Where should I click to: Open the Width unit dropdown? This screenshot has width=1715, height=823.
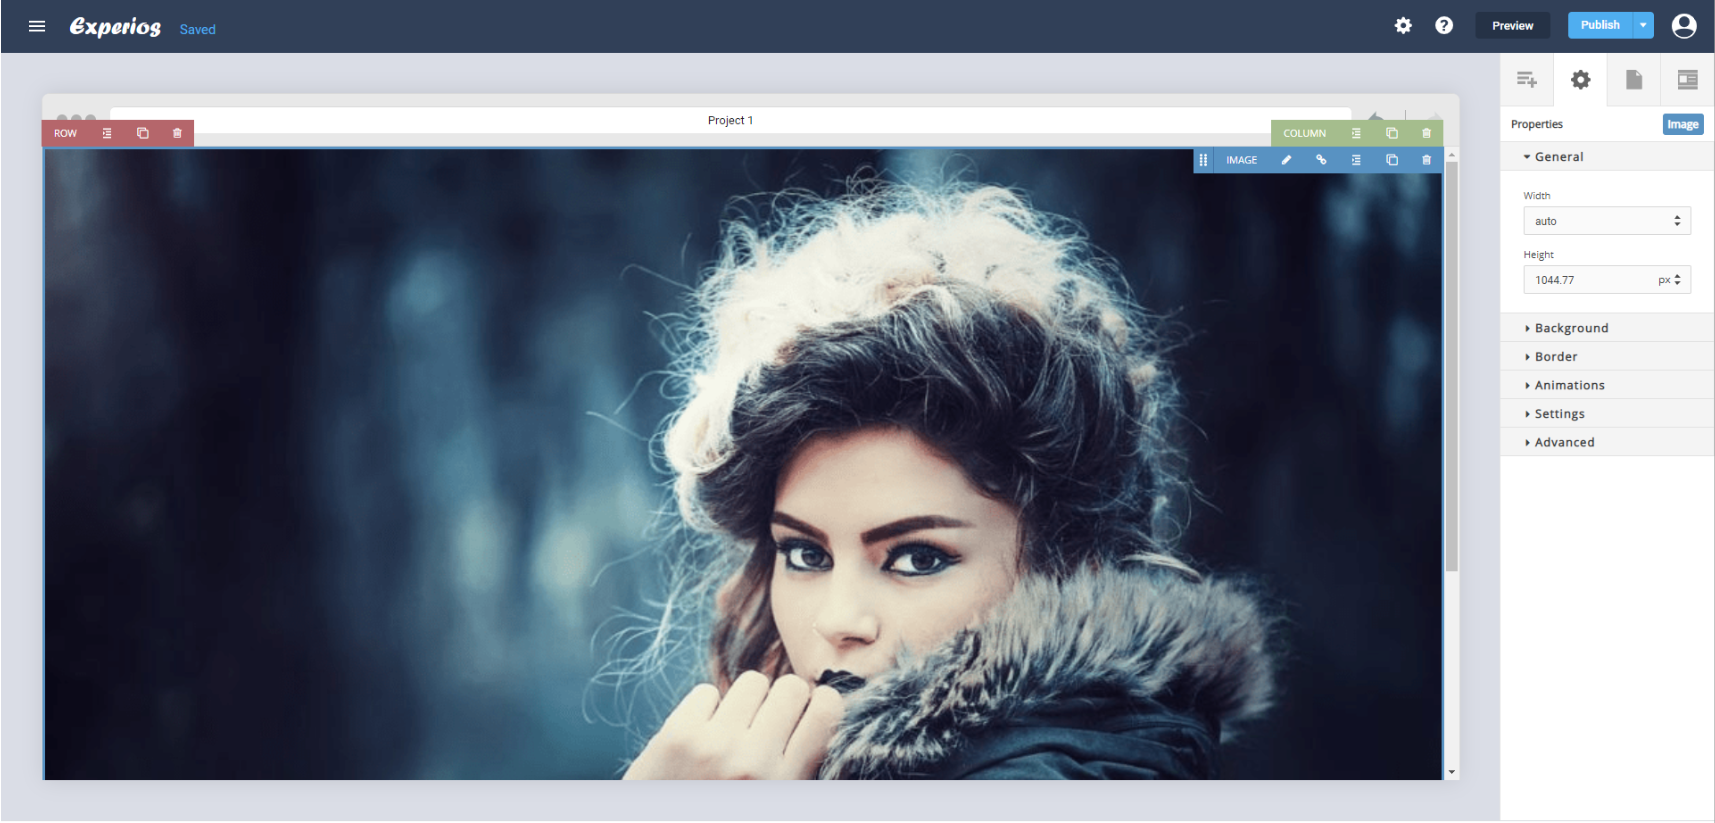click(x=1677, y=221)
